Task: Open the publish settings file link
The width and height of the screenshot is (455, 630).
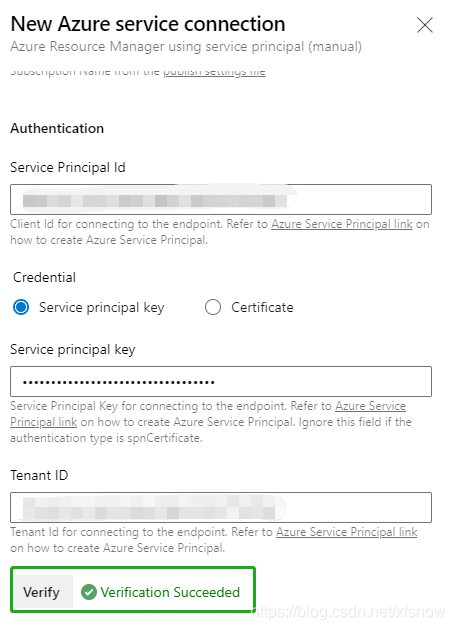Action: coord(214,72)
